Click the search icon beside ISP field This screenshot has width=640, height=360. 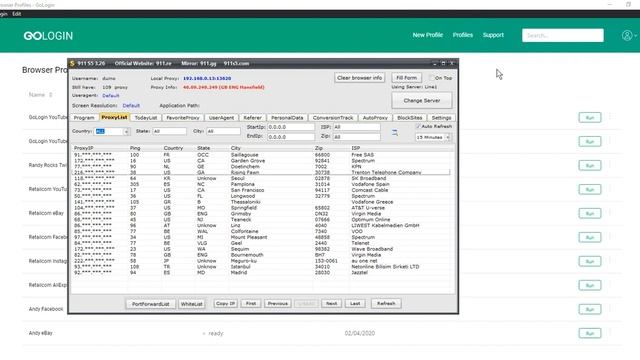pos(395,132)
